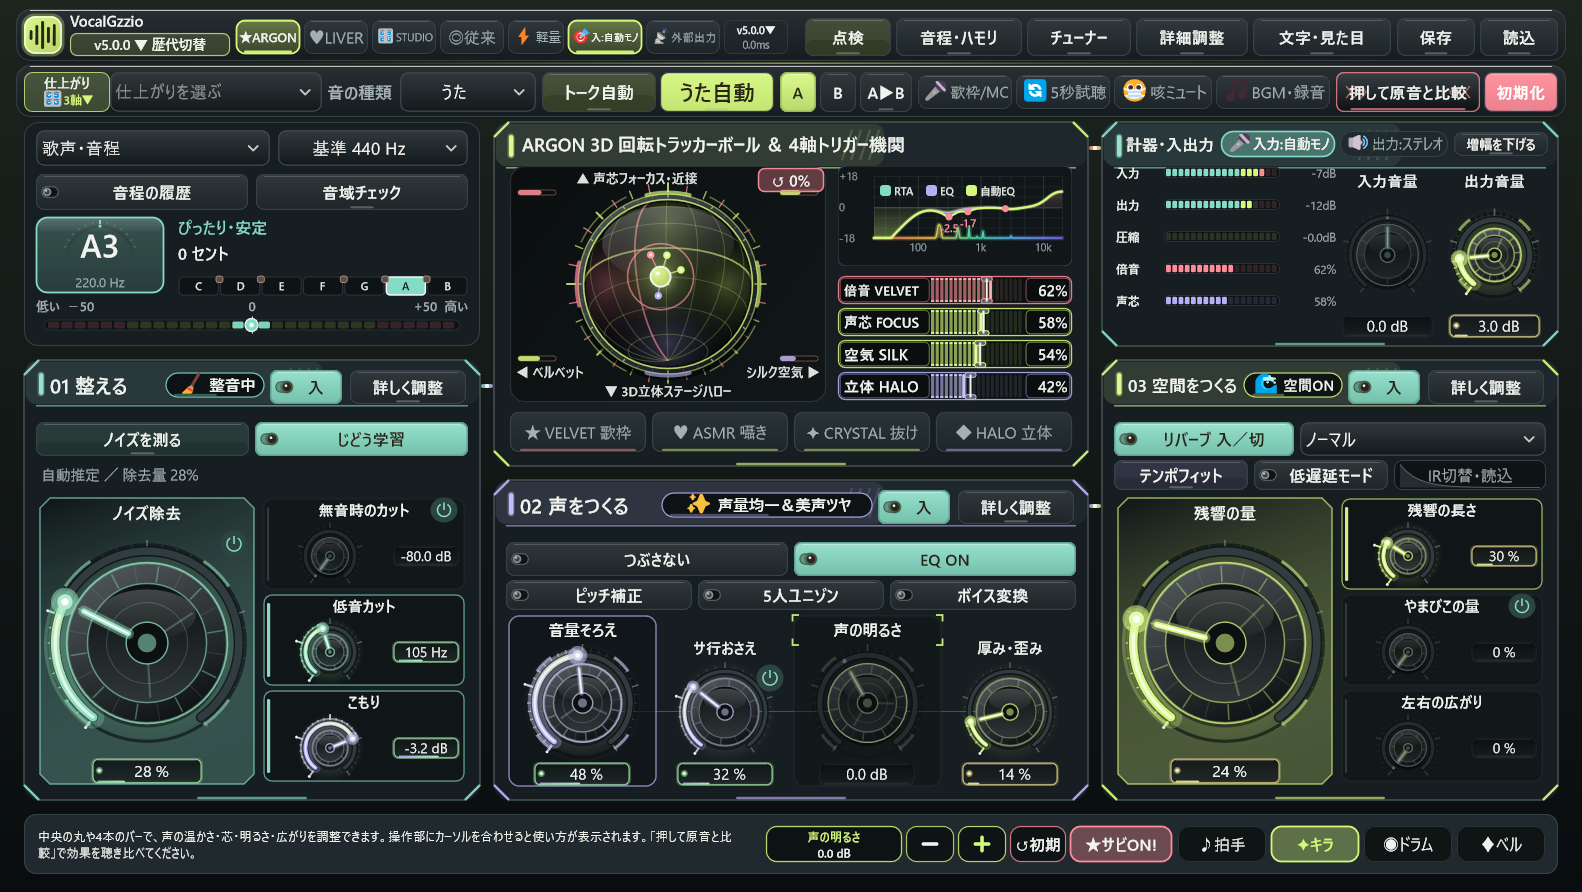
Task: Switch to the STUDIO mode
Action: [405, 37]
